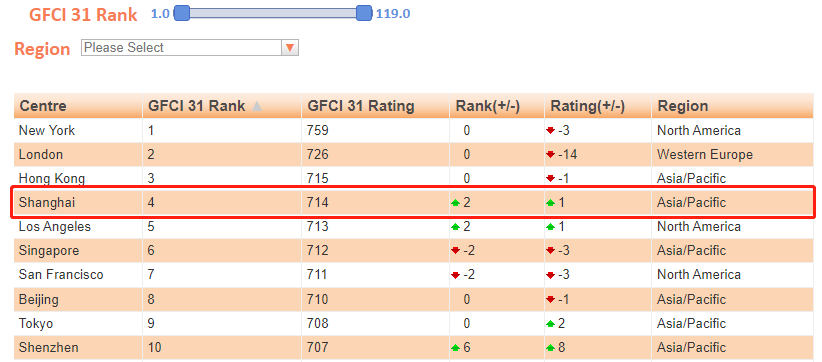Click the red down arrow in Singapore's Rank(+/-)
Screen dimensions: 822x362
coord(456,251)
